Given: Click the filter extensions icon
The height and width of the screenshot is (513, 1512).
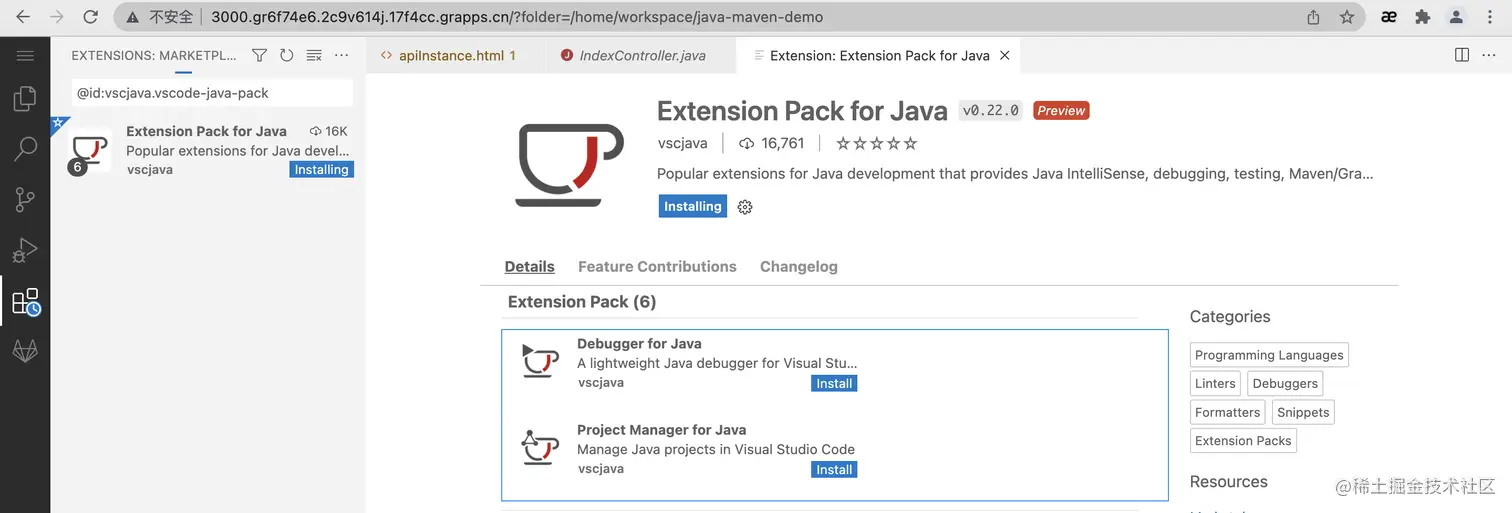Looking at the screenshot, I should click(259, 56).
